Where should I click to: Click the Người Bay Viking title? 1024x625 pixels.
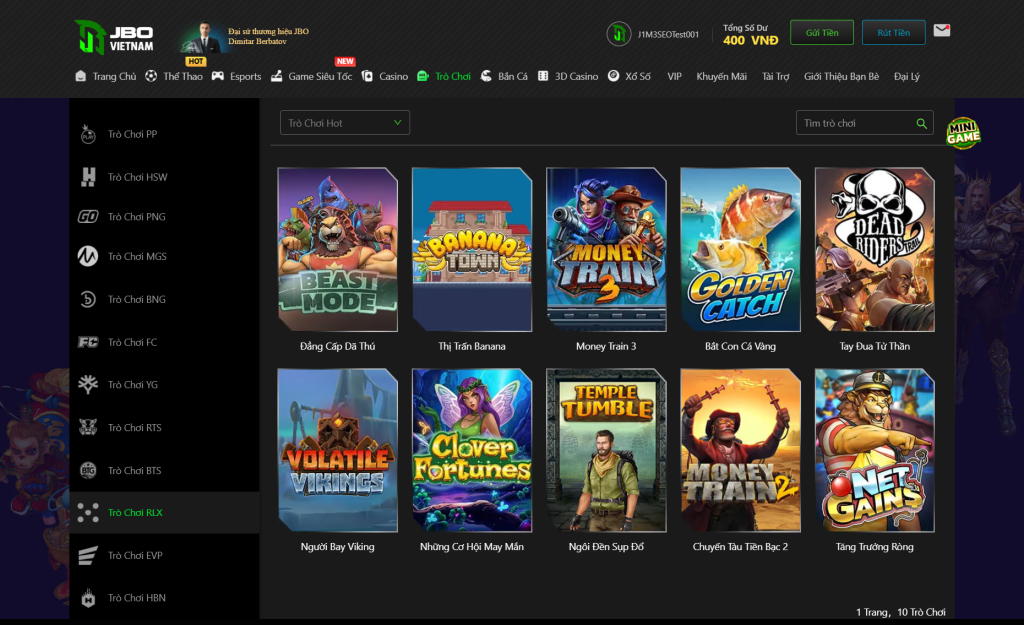(x=338, y=547)
